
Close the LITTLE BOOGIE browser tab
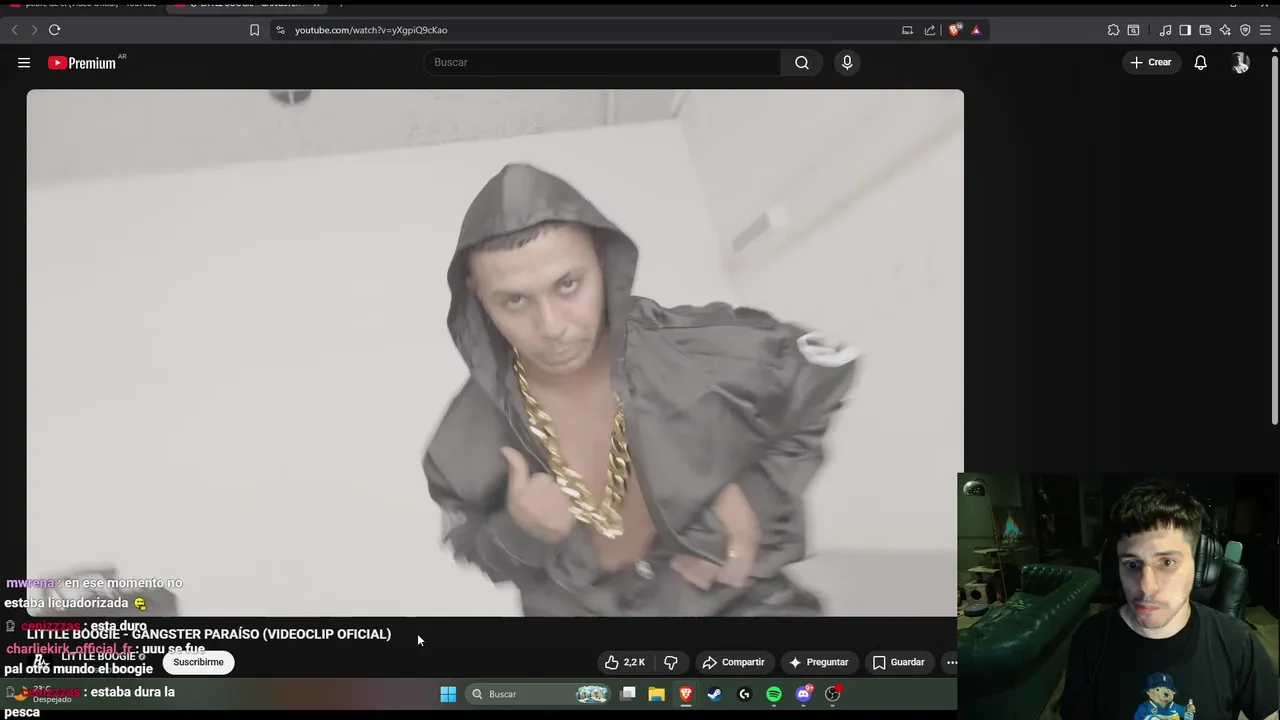click(316, 4)
